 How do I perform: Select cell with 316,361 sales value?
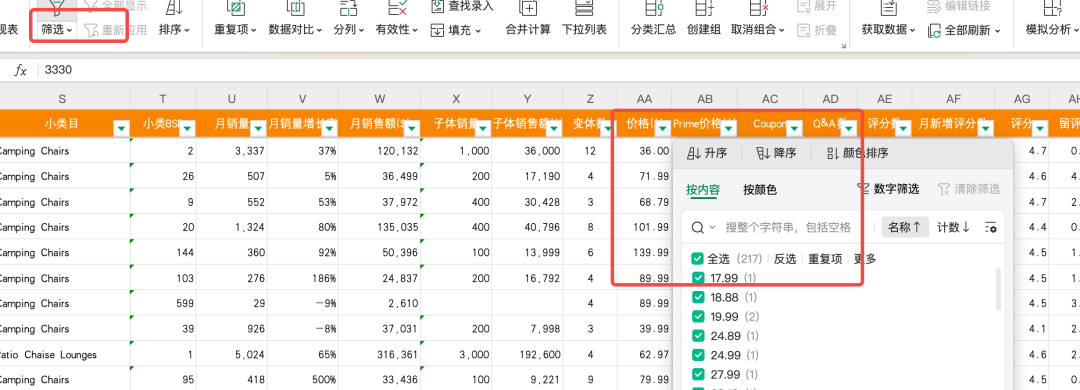tap(380, 355)
